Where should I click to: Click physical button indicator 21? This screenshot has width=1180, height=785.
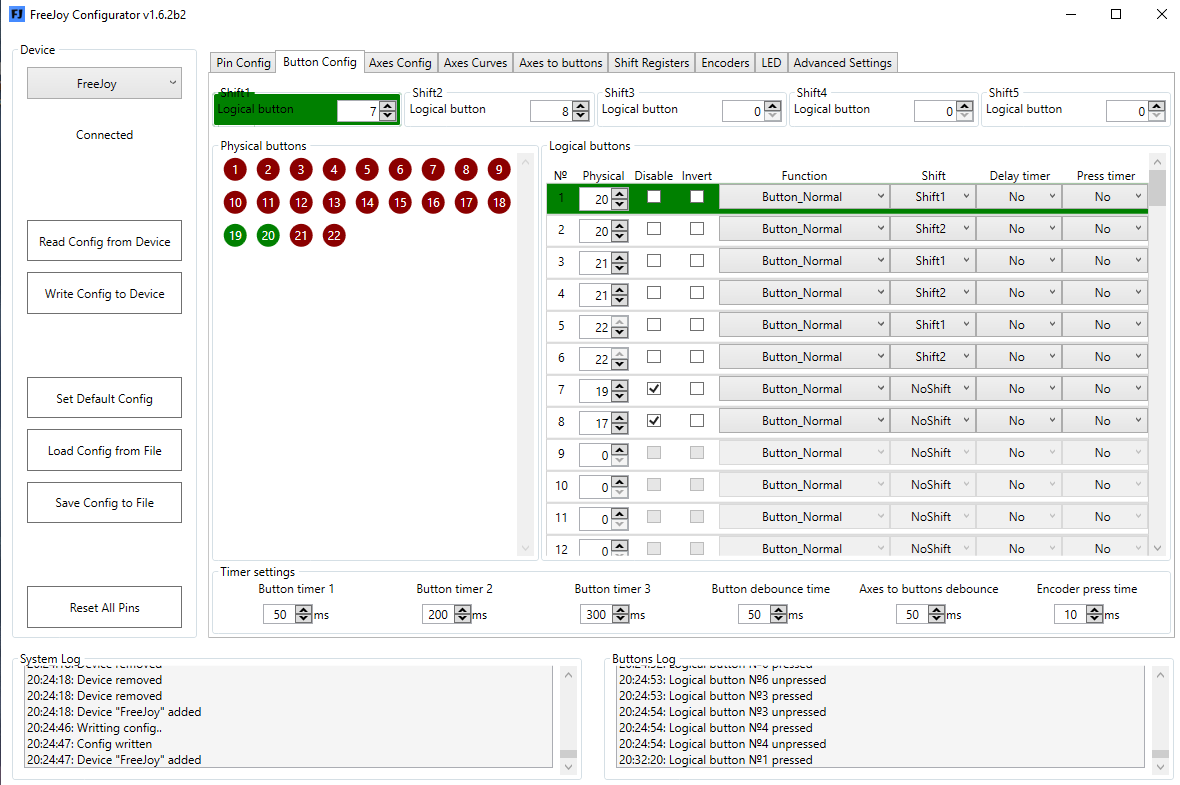pos(301,236)
